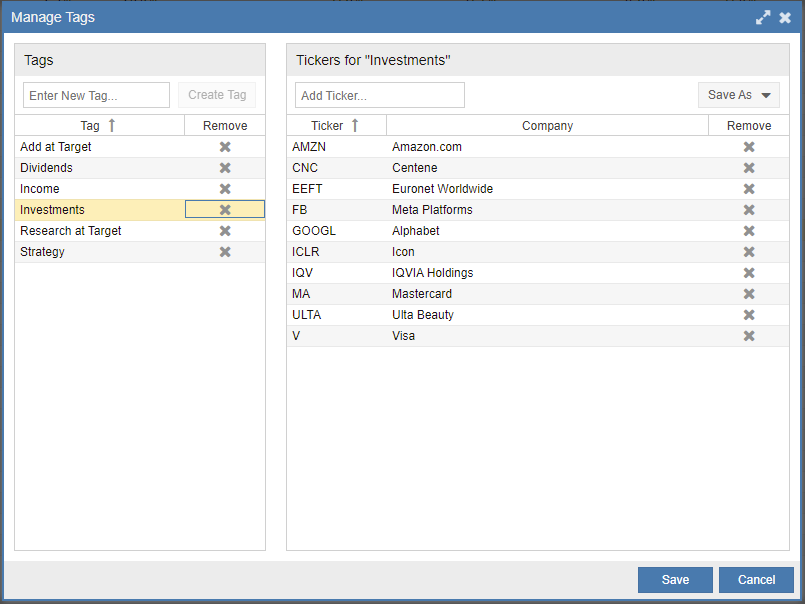The image size is (805, 604).
Task: Click the Mastercard company cell
Action: click(547, 294)
